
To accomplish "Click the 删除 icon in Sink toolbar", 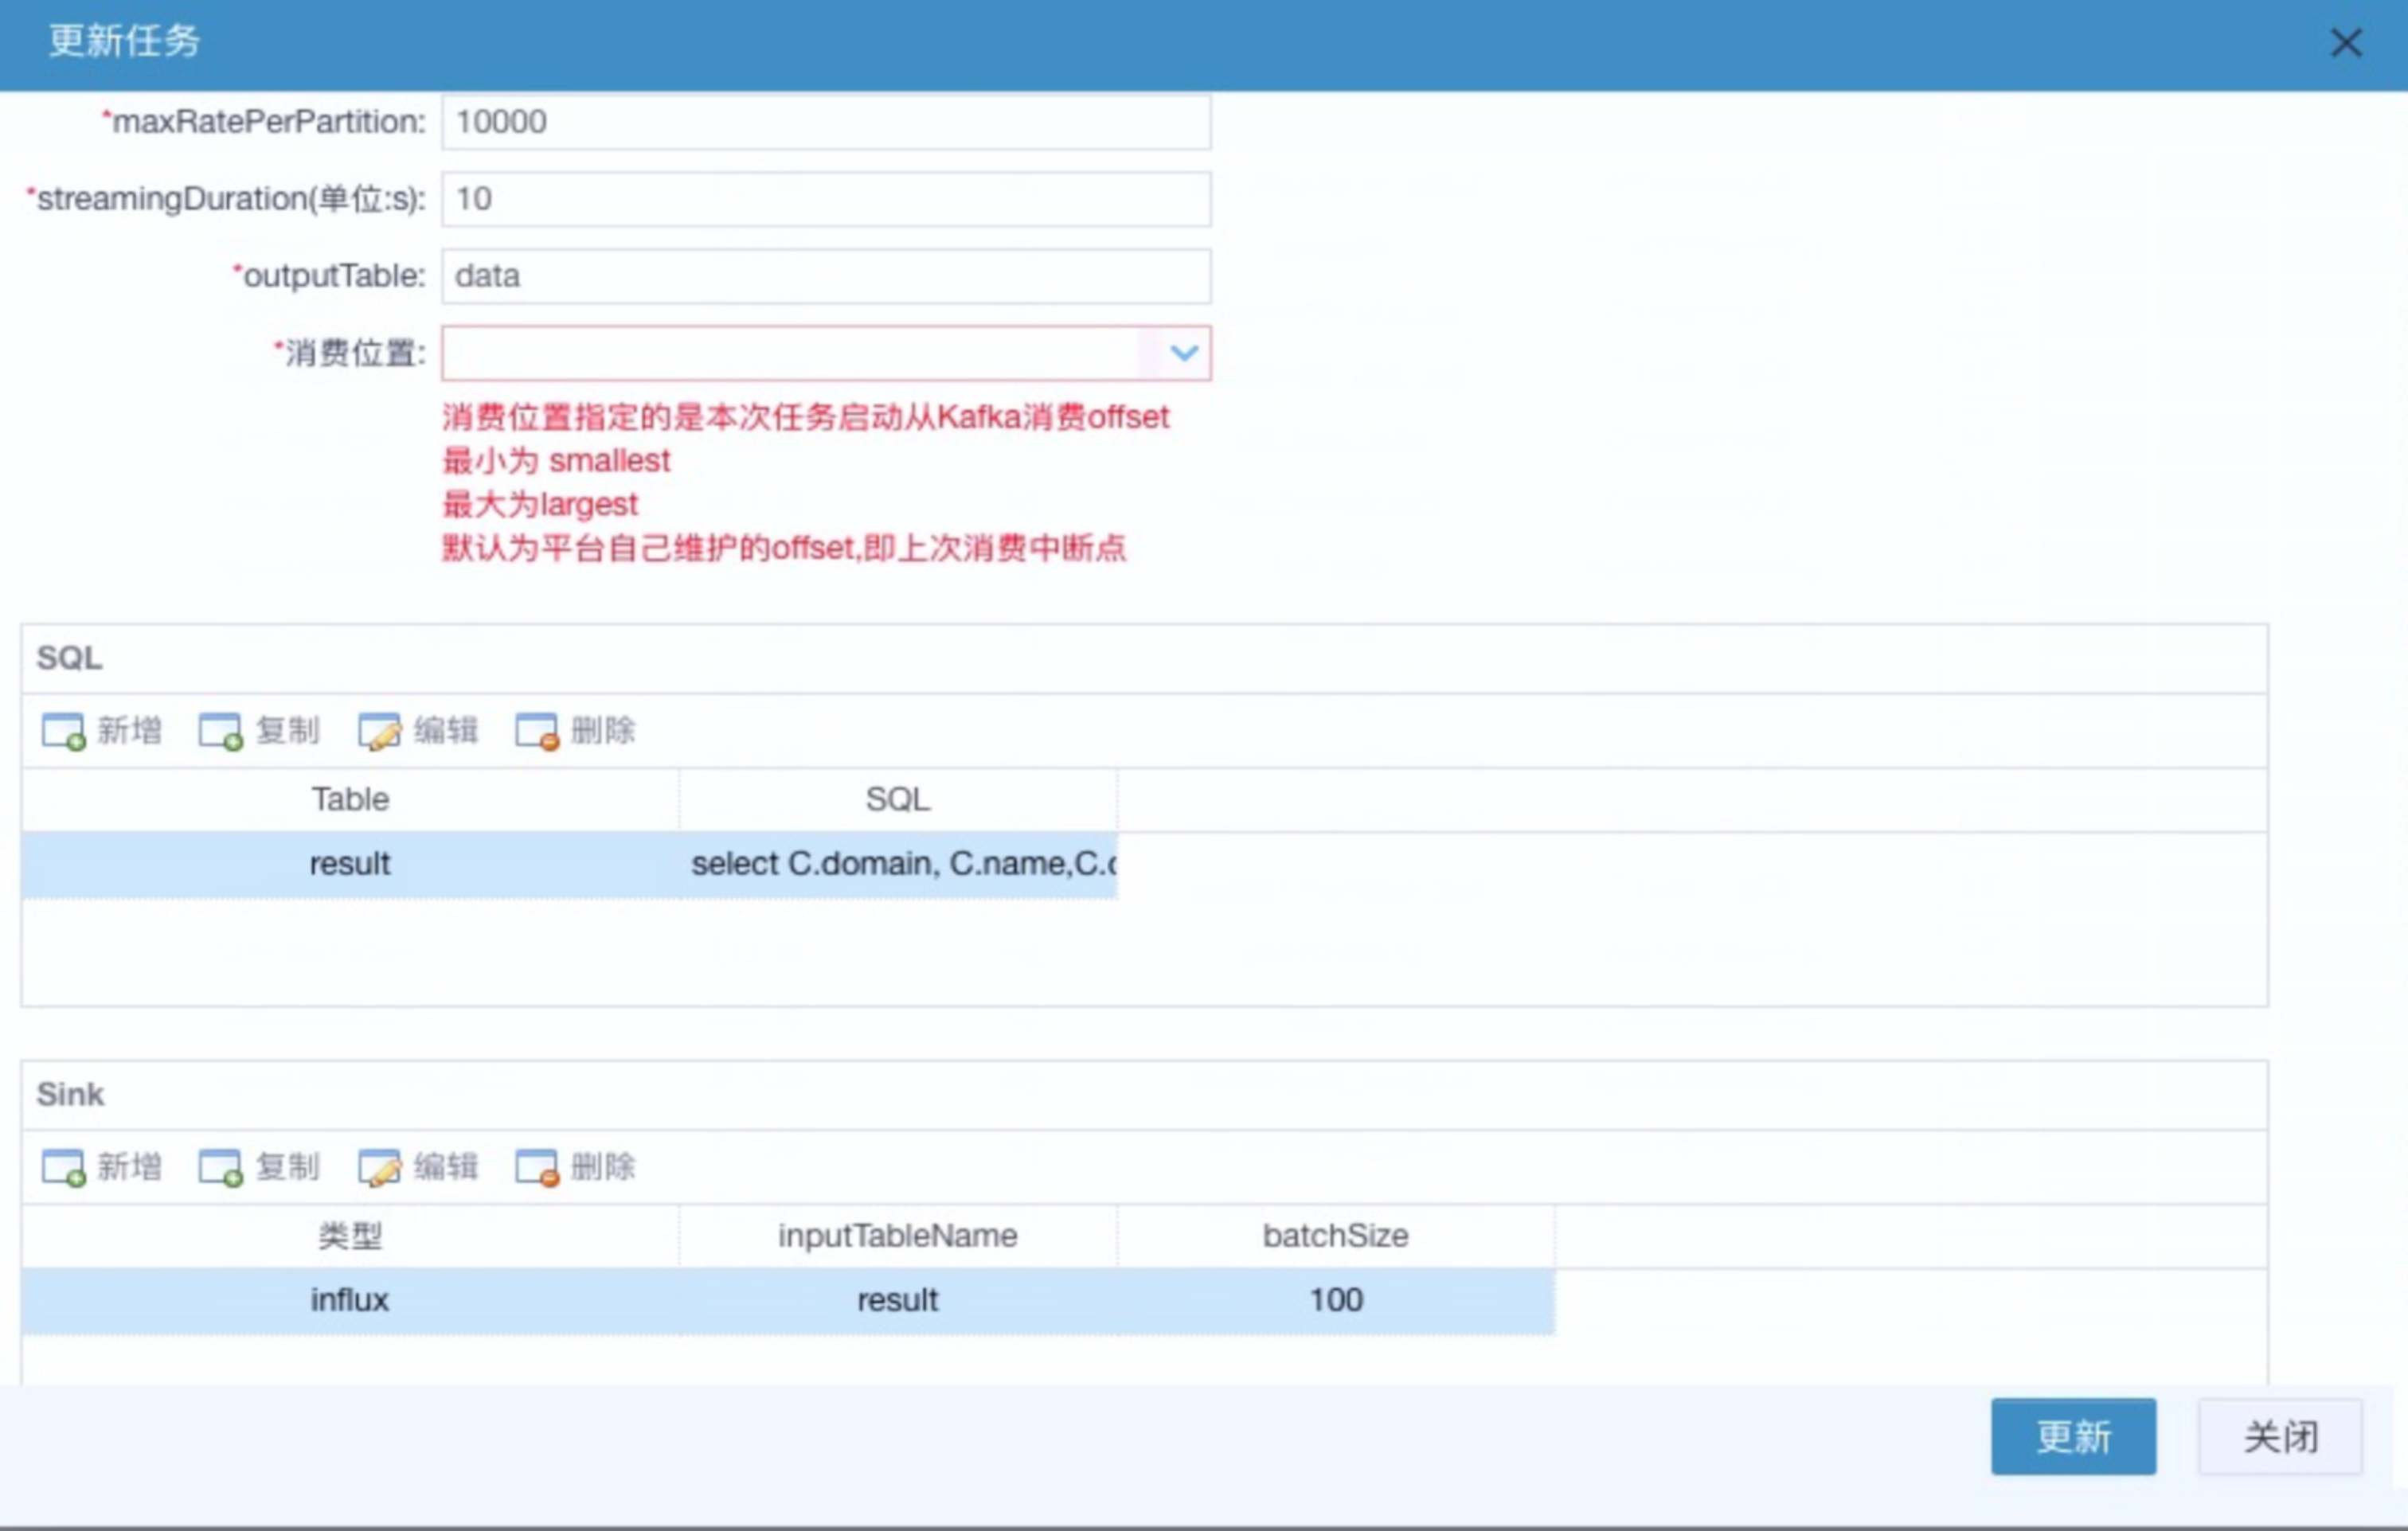I will click(x=537, y=1167).
